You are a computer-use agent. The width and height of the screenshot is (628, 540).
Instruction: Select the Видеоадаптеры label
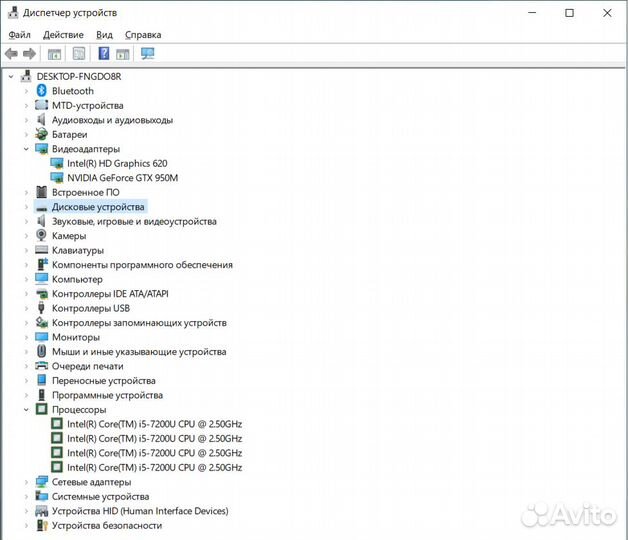(x=86, y=149)
